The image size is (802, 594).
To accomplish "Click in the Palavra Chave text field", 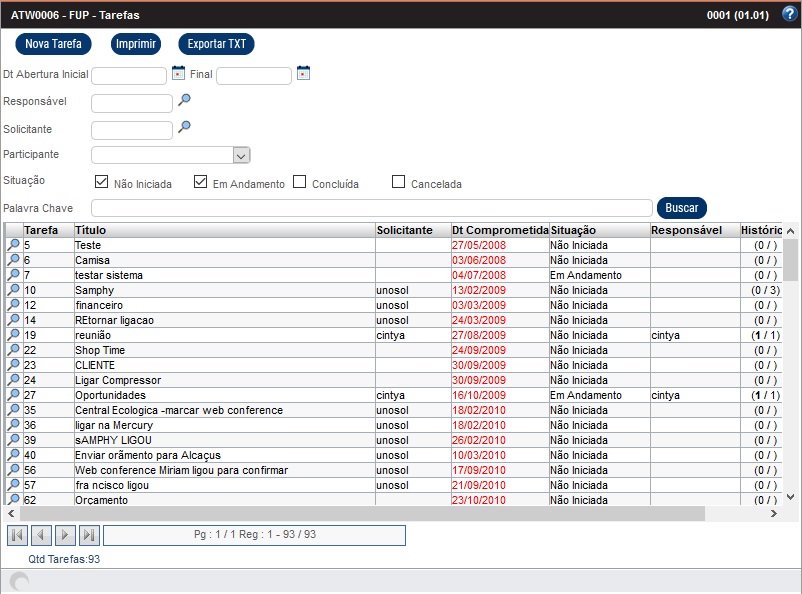I will click(x=371, y=208).
